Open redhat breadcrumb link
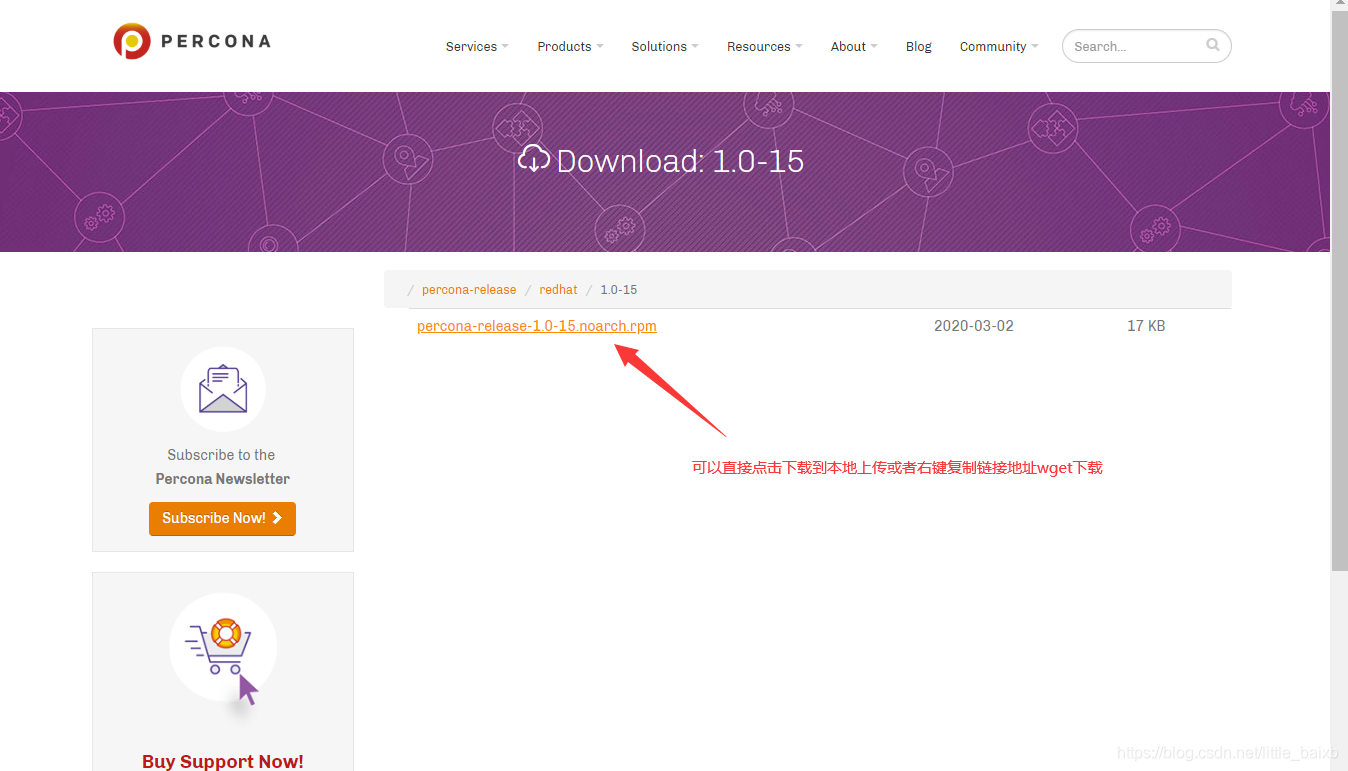 click(x=558, y=290)
